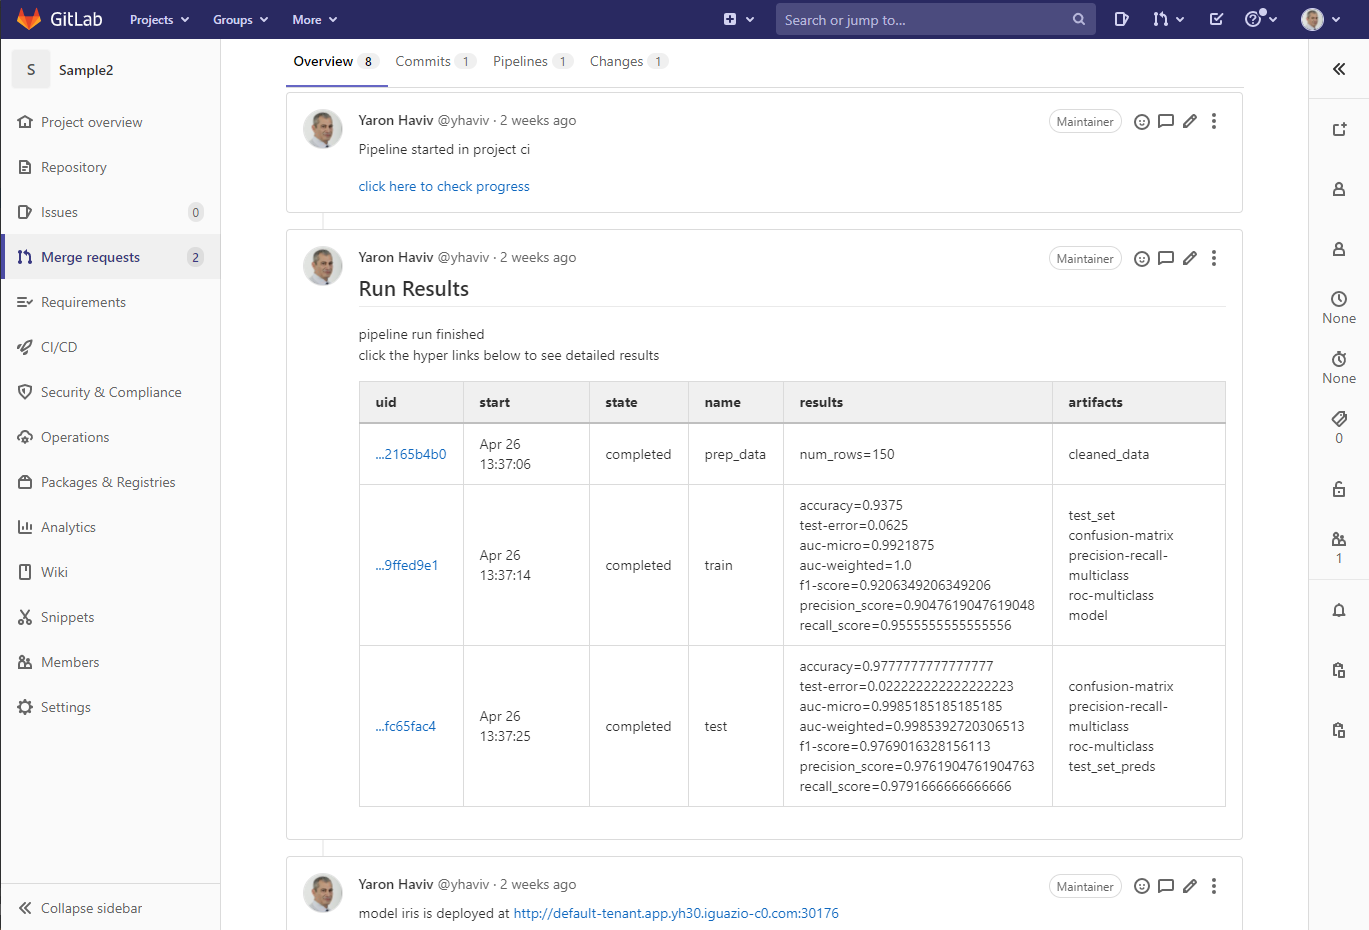Click Yaron Haviv avatar on Run Results comment
Image resolution: width=1369 pixels, height=930 pixels.
point(323,266)
